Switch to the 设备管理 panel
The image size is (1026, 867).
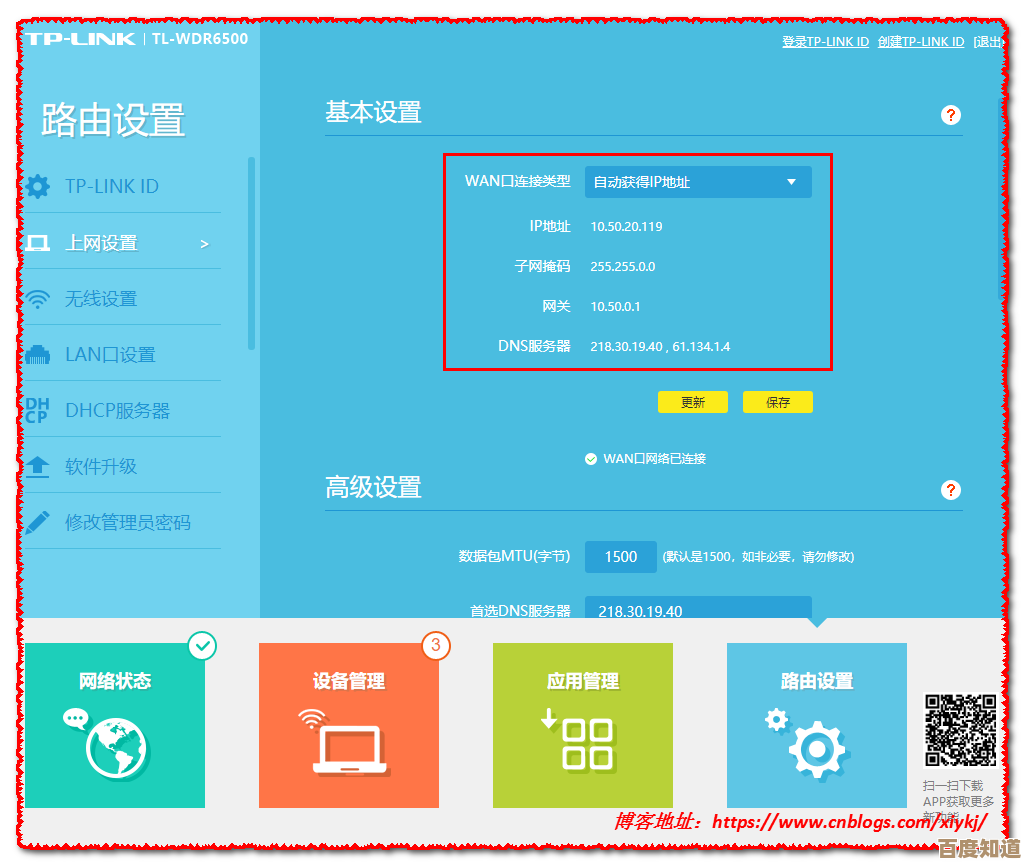pos(348,725)
